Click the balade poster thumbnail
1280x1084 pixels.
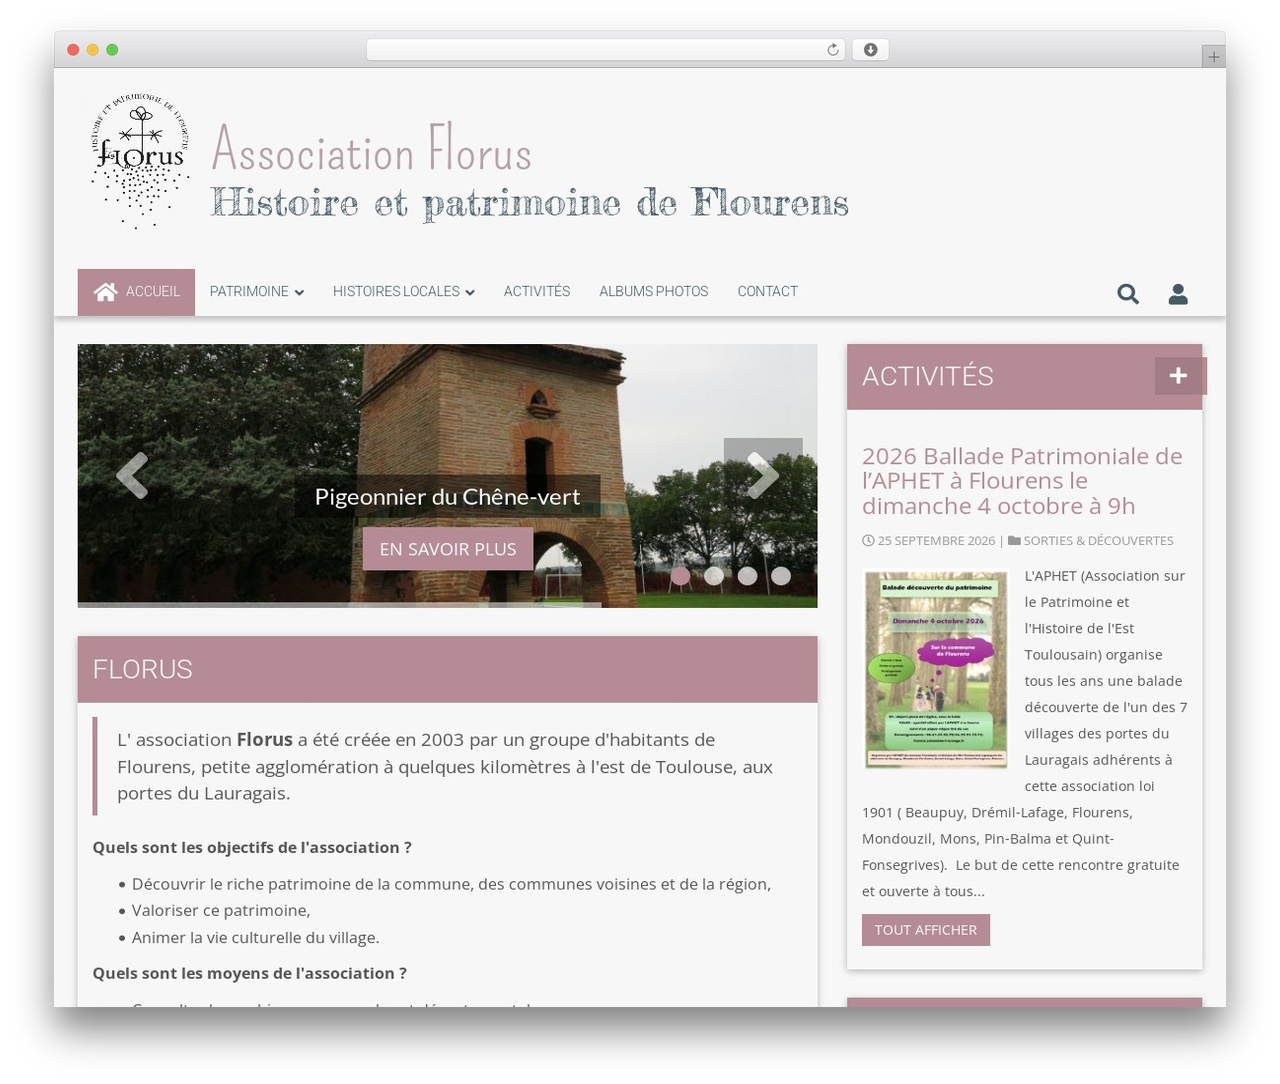point(936,669)
